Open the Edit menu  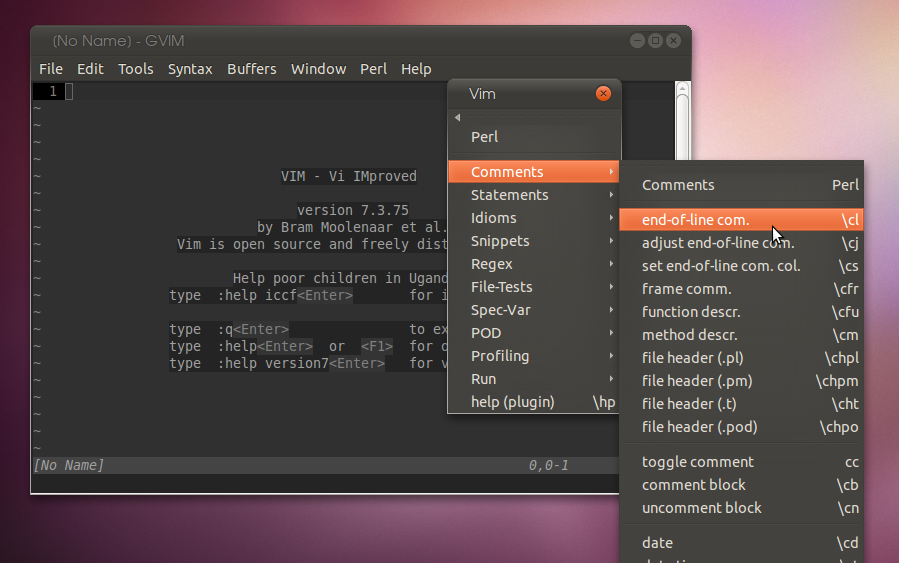(90, 69)
